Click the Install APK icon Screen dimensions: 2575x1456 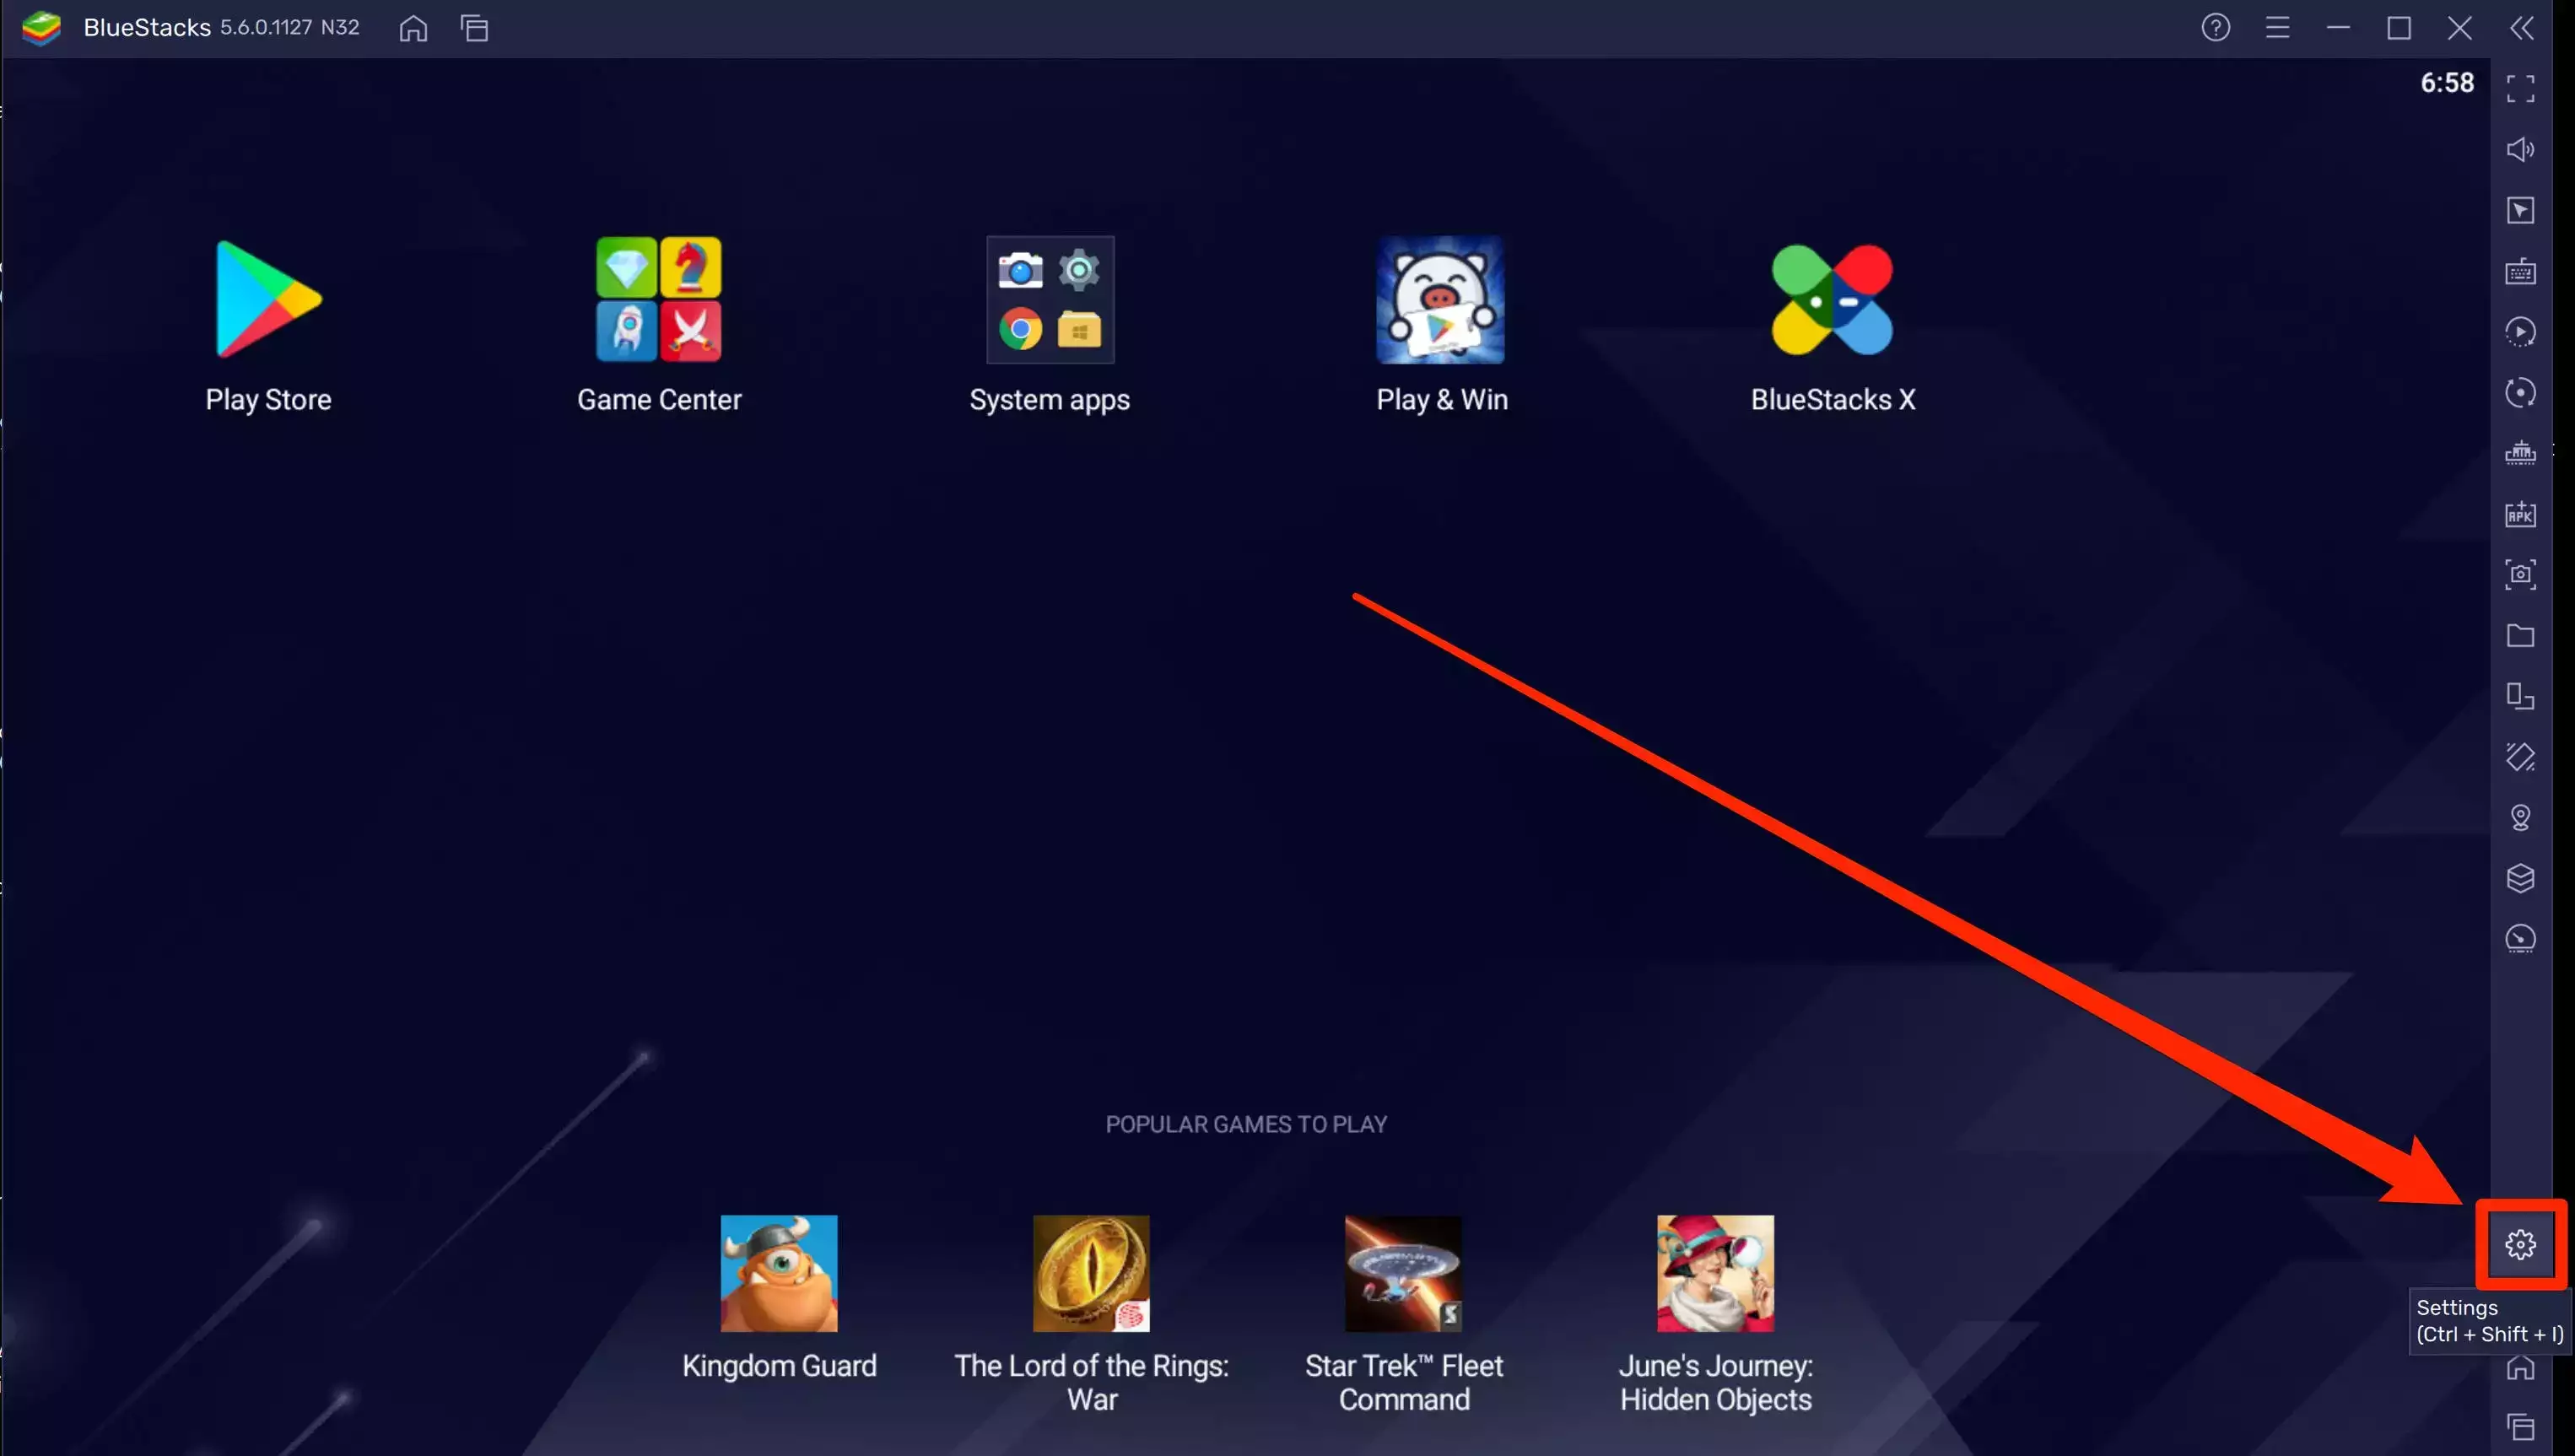(x=2520, y=515)
